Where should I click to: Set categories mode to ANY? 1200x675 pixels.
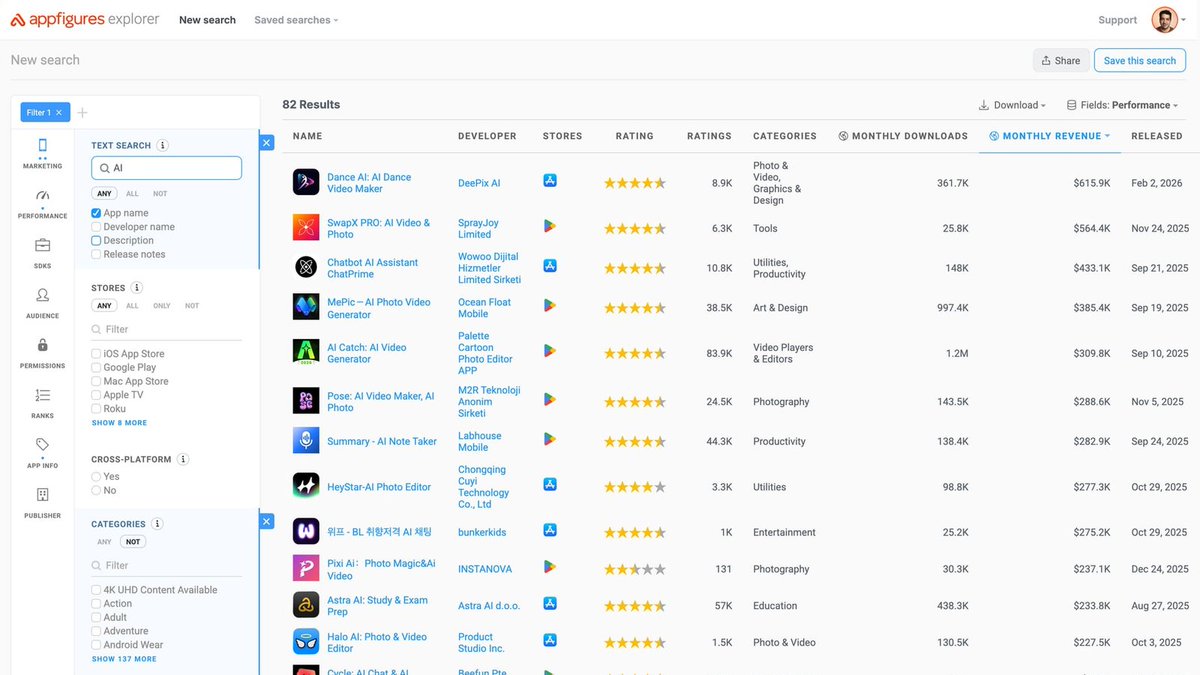pos(104,542)
